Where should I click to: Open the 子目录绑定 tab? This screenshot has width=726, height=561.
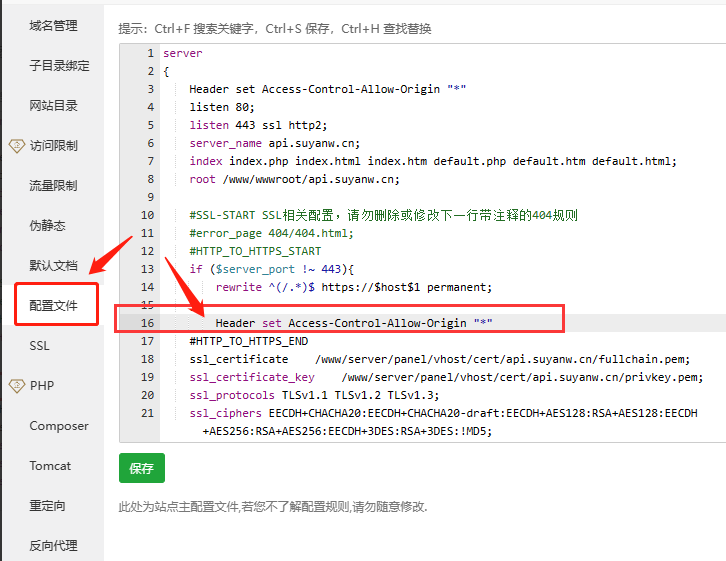[59, 66]
